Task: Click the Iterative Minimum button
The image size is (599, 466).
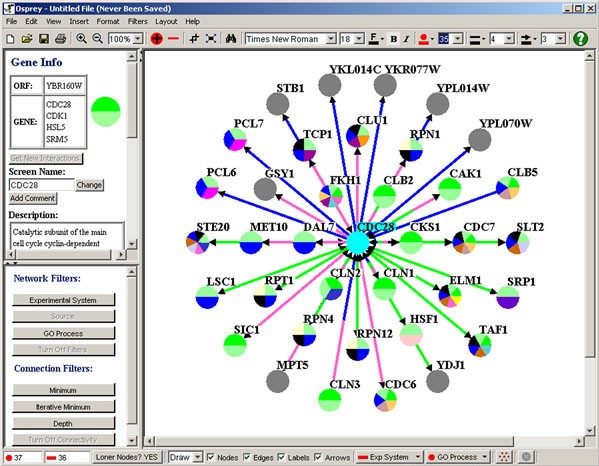Action: tap(63, 407)
